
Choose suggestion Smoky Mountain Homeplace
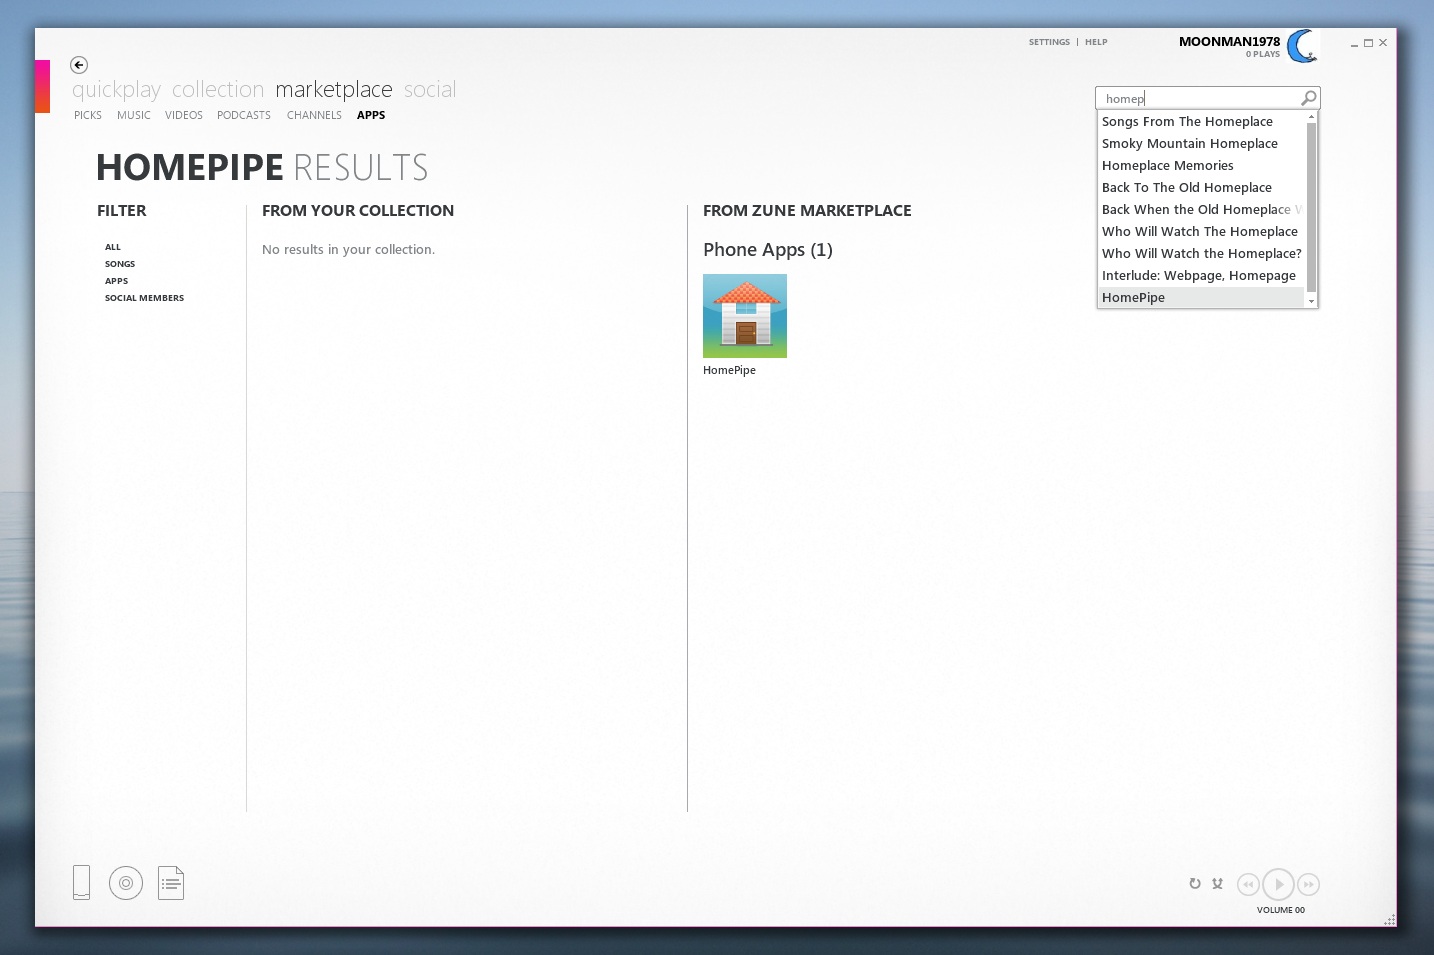pos(1201,143)
